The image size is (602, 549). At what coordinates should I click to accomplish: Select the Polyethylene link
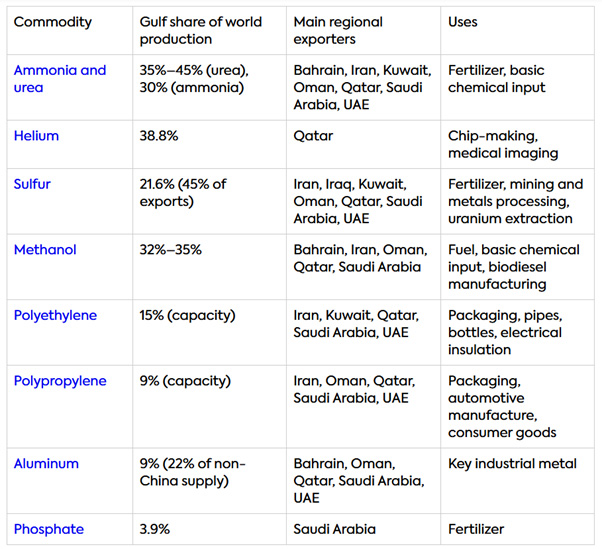55,315
